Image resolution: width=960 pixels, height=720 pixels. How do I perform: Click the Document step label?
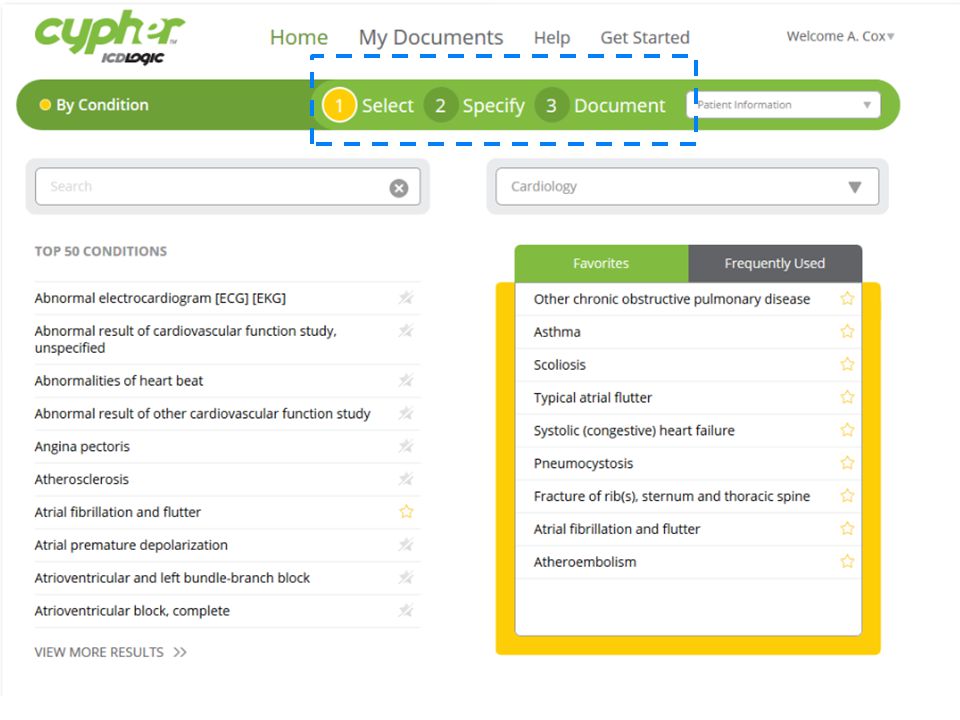point(620,105)
